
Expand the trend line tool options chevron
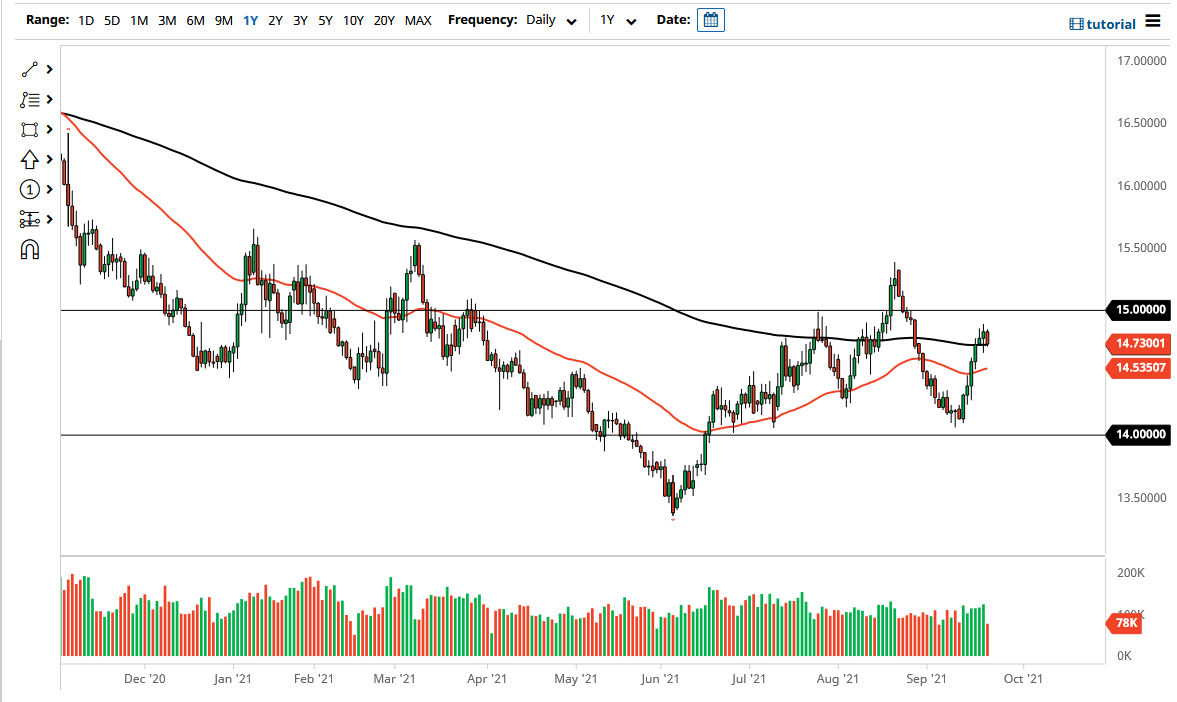click(x=48, y=69)
